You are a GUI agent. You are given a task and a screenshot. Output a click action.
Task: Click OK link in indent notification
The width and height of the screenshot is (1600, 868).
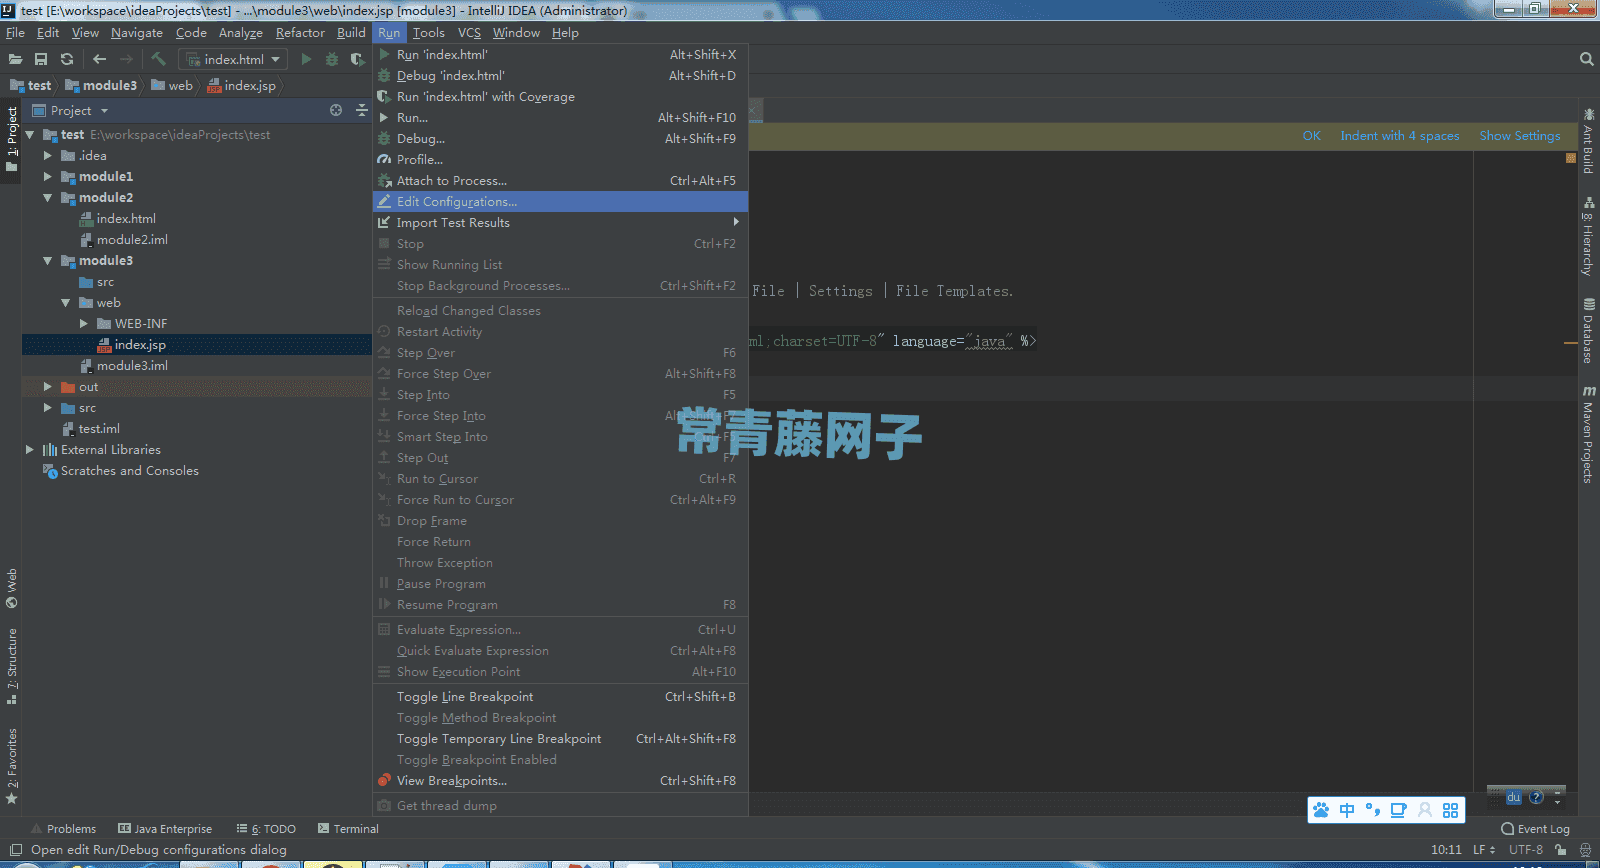(1311, 135)
